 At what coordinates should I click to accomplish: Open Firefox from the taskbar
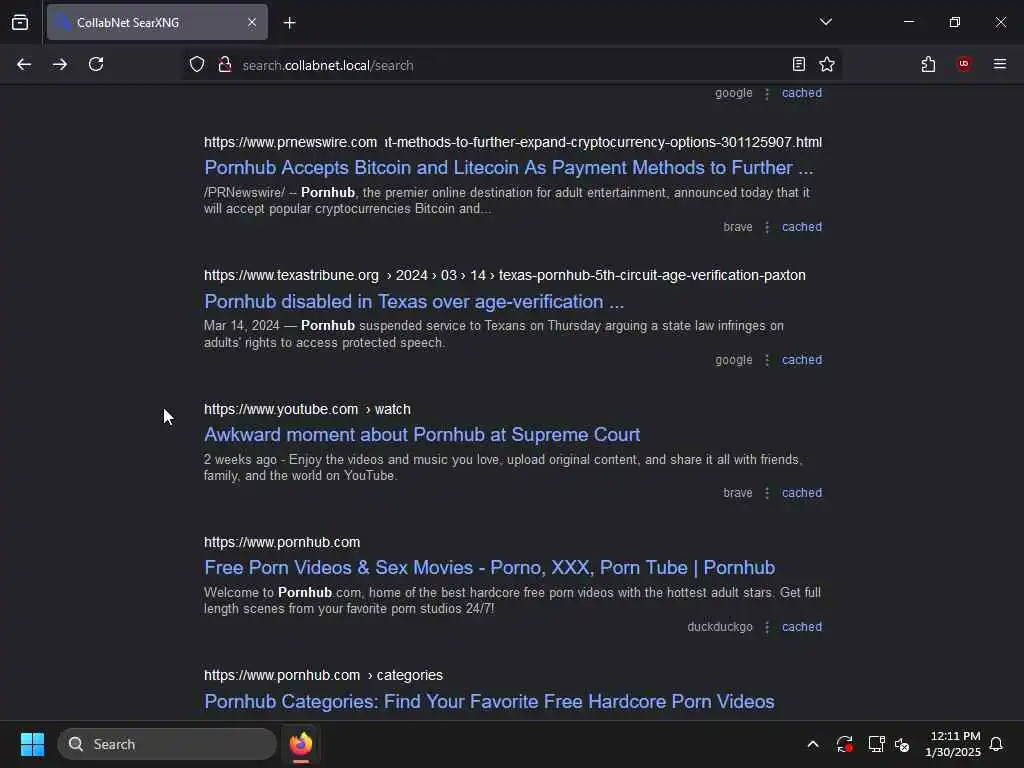(x=301, y=744)
